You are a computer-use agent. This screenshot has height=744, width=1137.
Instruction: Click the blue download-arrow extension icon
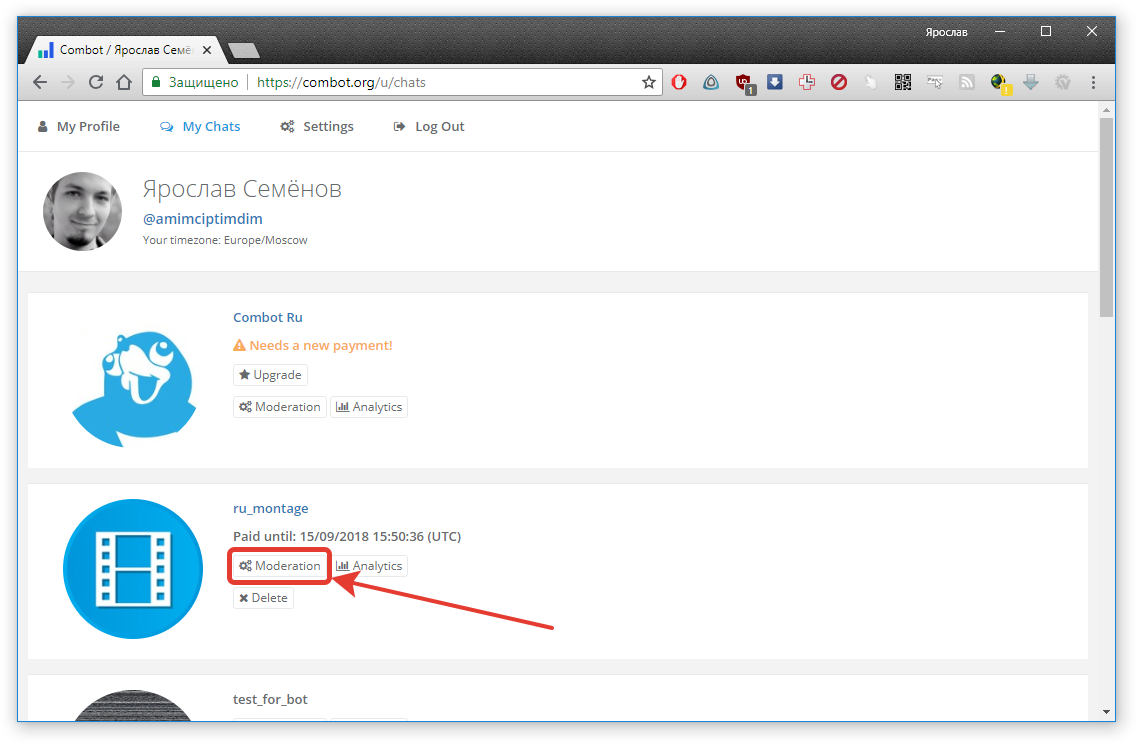pos(774,82)
